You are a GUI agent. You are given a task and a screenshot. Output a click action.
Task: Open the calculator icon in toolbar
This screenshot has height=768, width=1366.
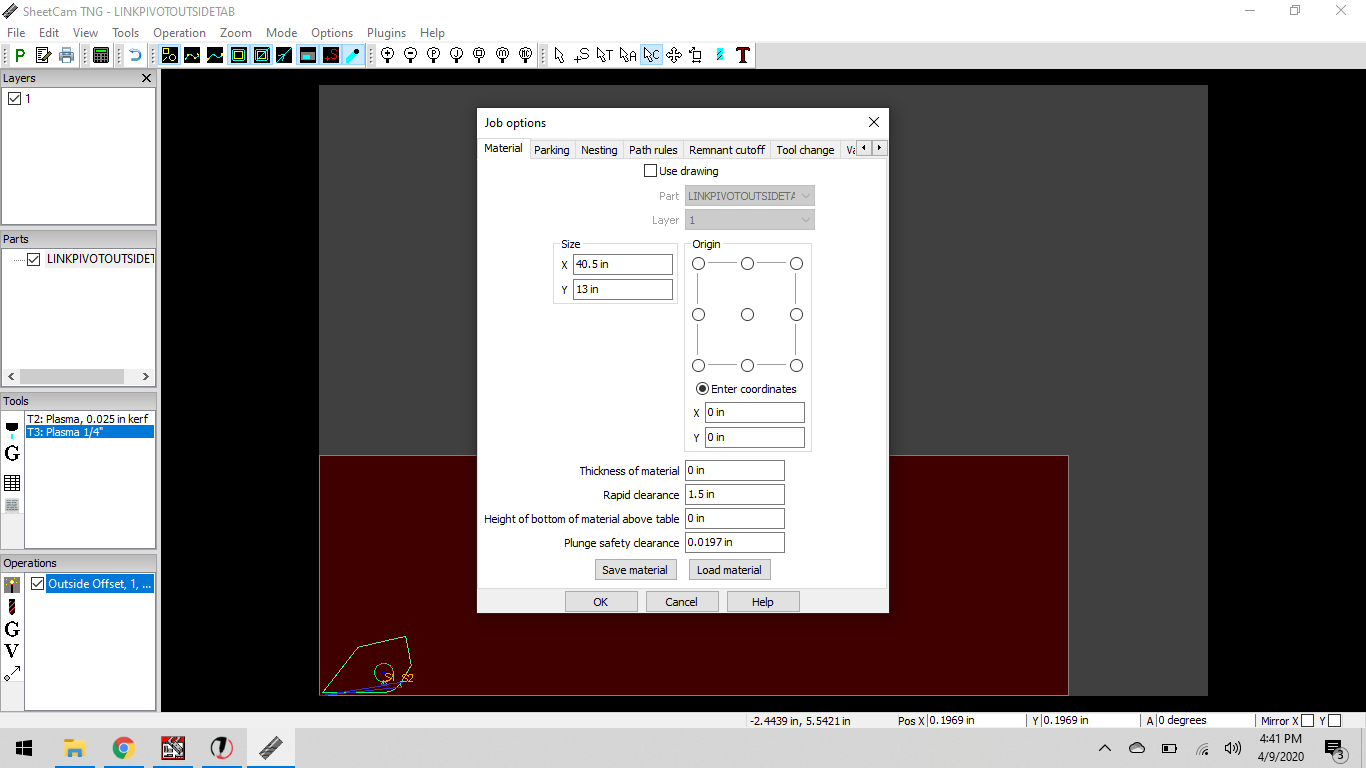[x=101, y=55]
